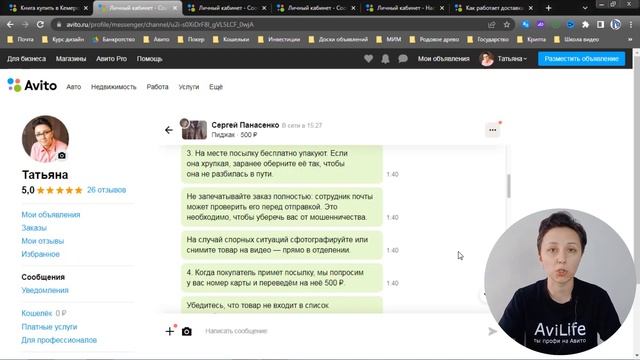Screen dimensions: 640x360
Task: Open notifications via the bell icon
Action: [x=385, y=59]
